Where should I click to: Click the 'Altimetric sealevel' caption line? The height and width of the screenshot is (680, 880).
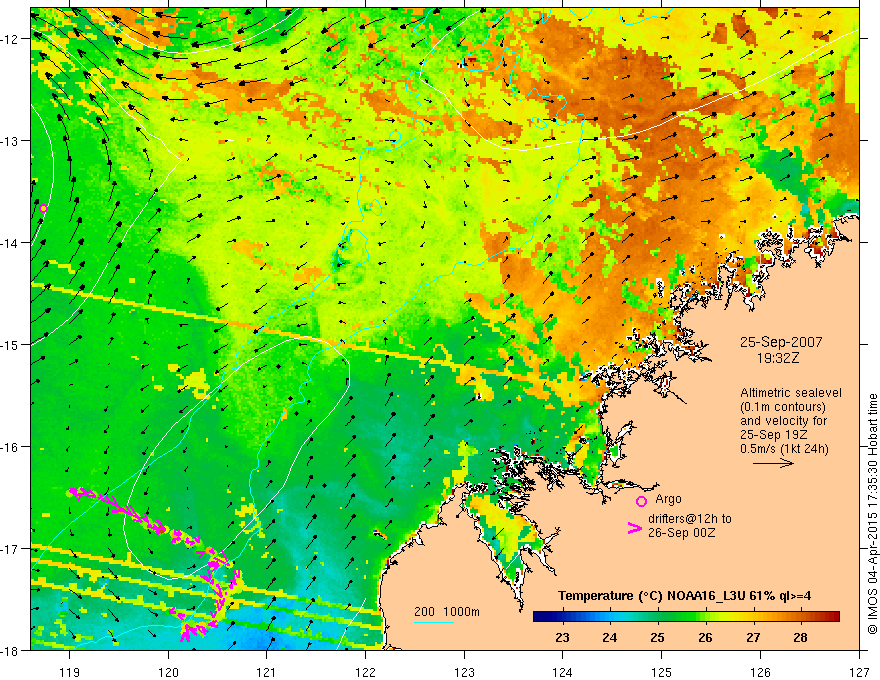pos(791,393)
